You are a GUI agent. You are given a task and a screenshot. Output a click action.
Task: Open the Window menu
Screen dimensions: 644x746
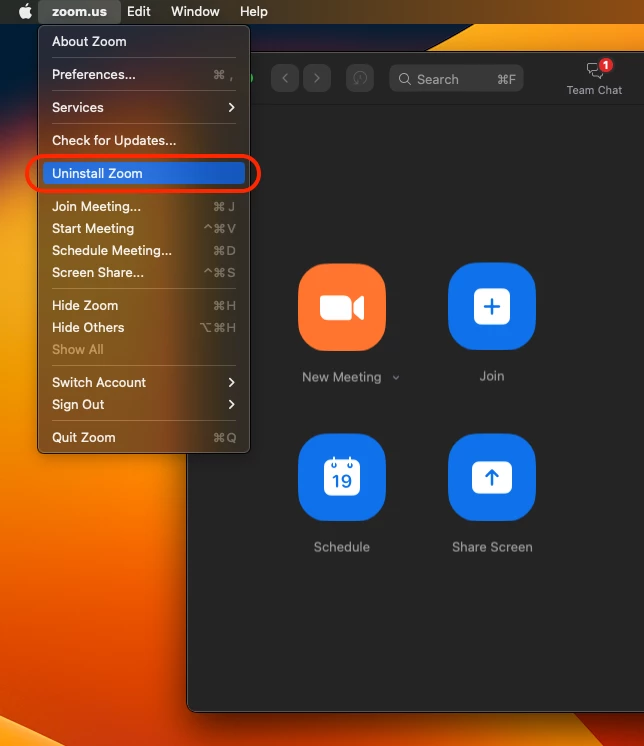point(195,11)
